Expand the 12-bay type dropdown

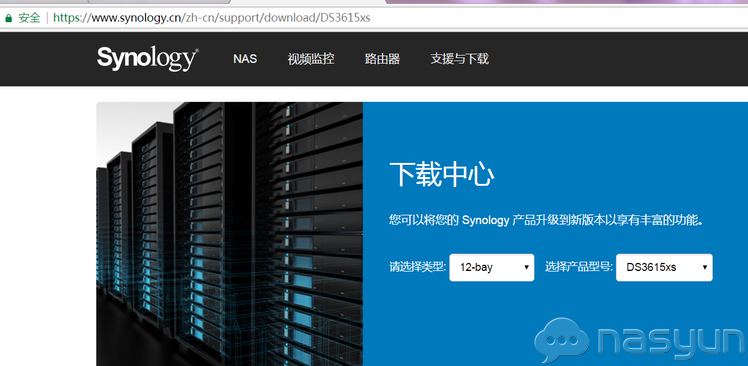tap(492, 267)
